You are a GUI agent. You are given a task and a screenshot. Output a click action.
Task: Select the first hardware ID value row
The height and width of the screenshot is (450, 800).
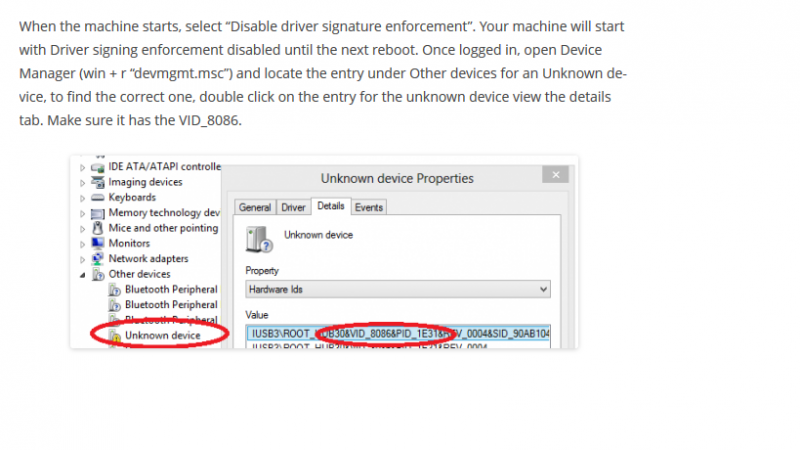click(x=398, y=333)
